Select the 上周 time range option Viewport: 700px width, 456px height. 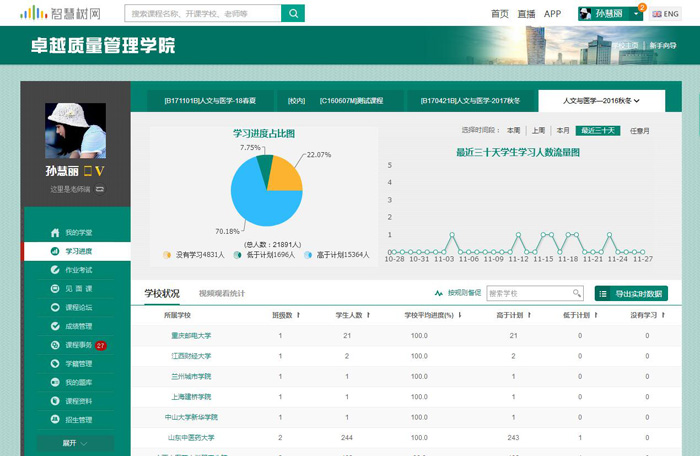tap(538, 130)
